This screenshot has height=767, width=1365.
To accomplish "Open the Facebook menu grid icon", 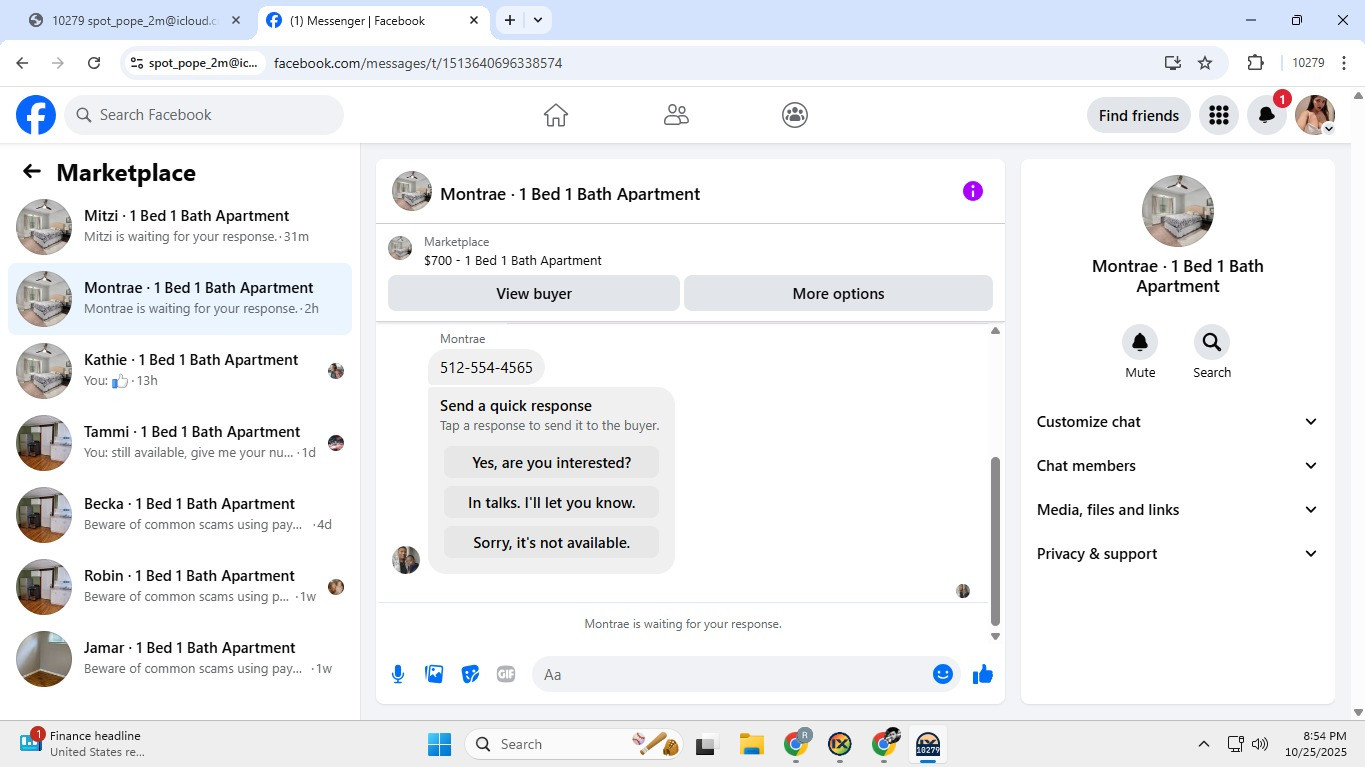I will (1218, 115).
